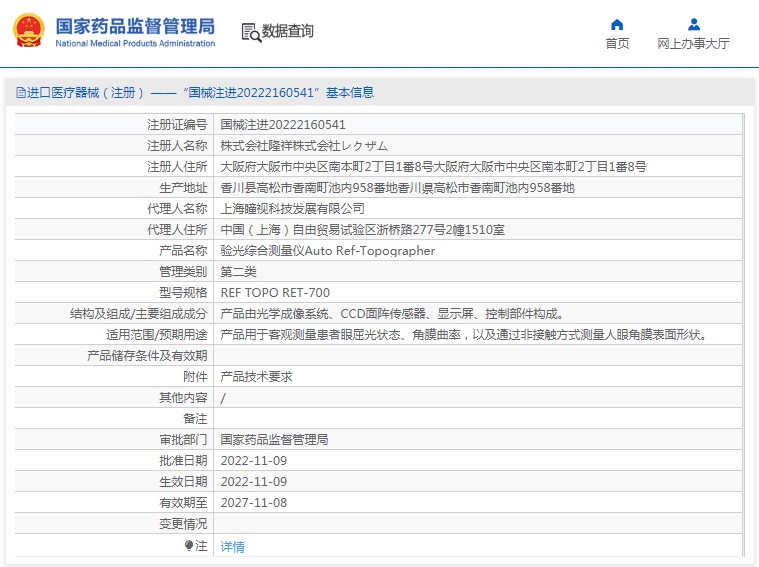Select the 生产地址 value 香川县高松市

pos(397,188)
